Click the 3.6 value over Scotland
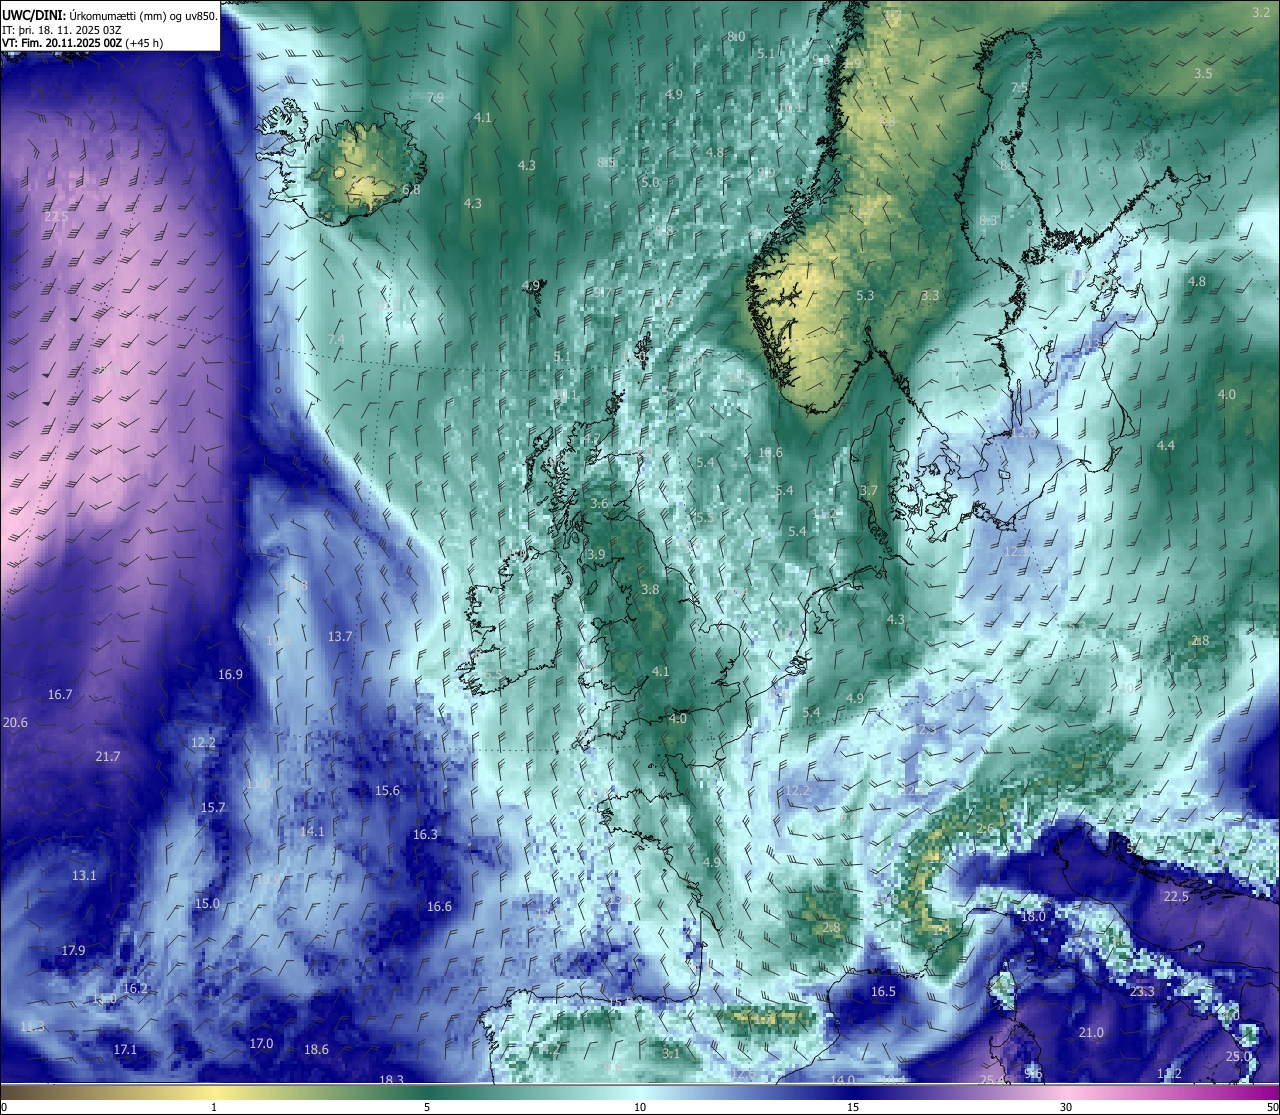The image size is (1280, 1115). pyautogui.click(x=599, y=504)
